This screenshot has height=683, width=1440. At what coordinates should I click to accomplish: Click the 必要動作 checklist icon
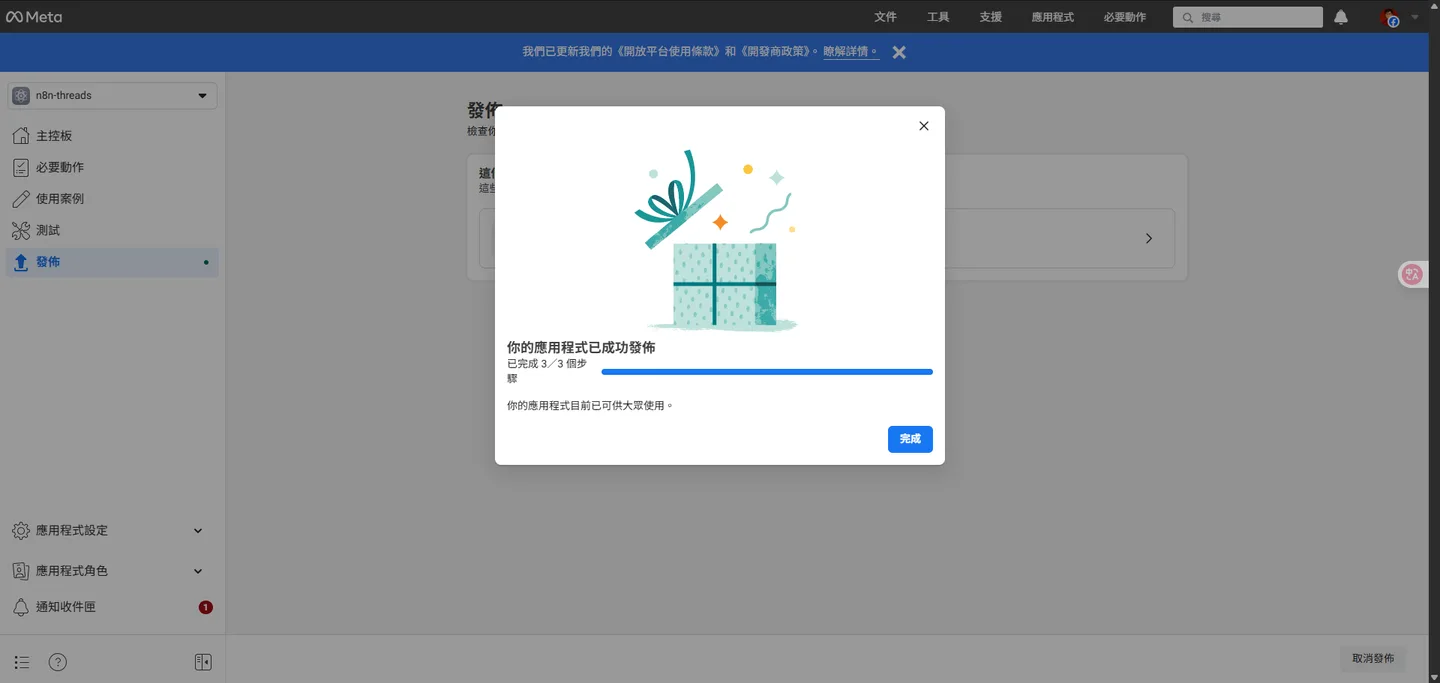click(x=21, y=167)
